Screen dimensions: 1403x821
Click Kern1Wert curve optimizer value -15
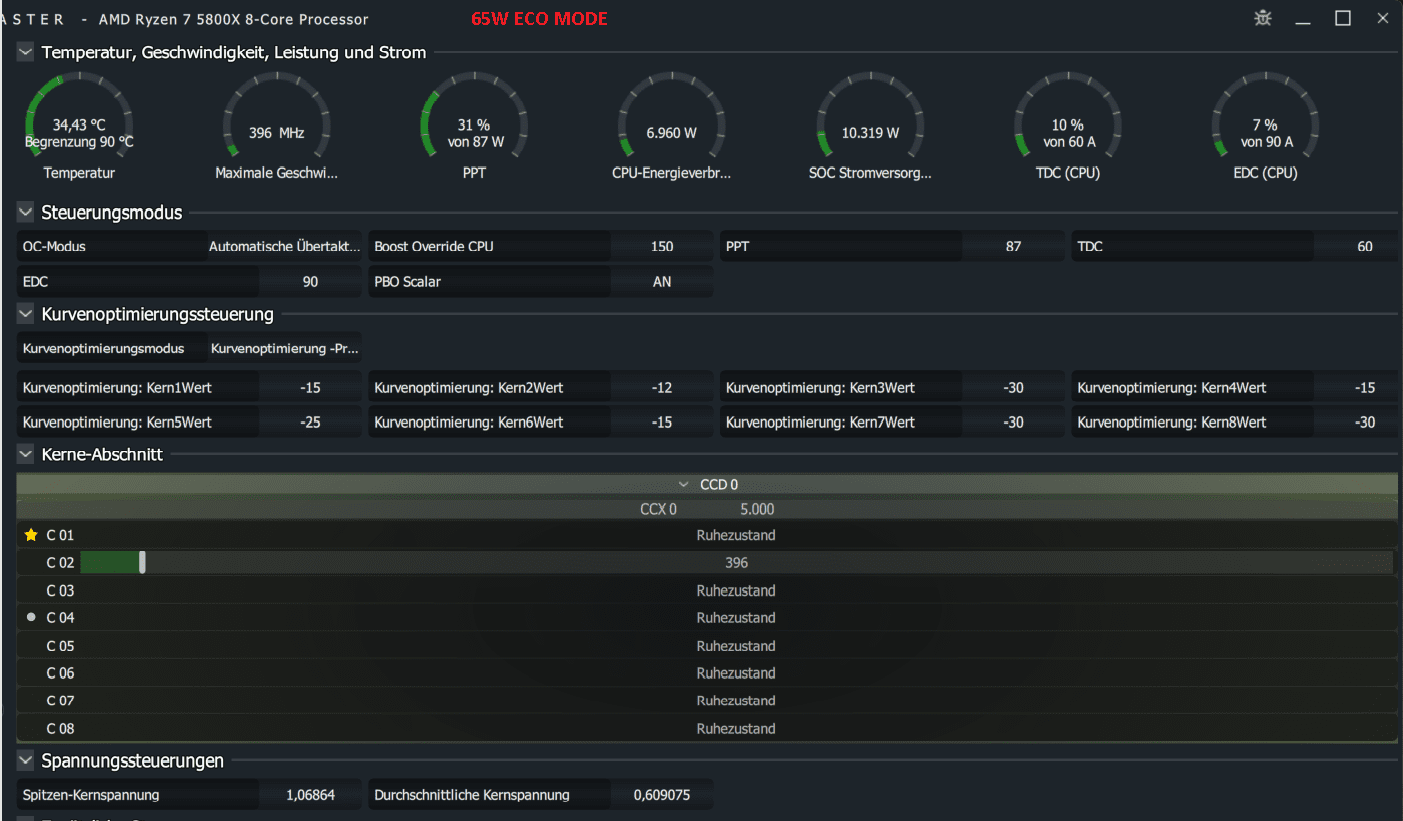[x=310, y=388]
